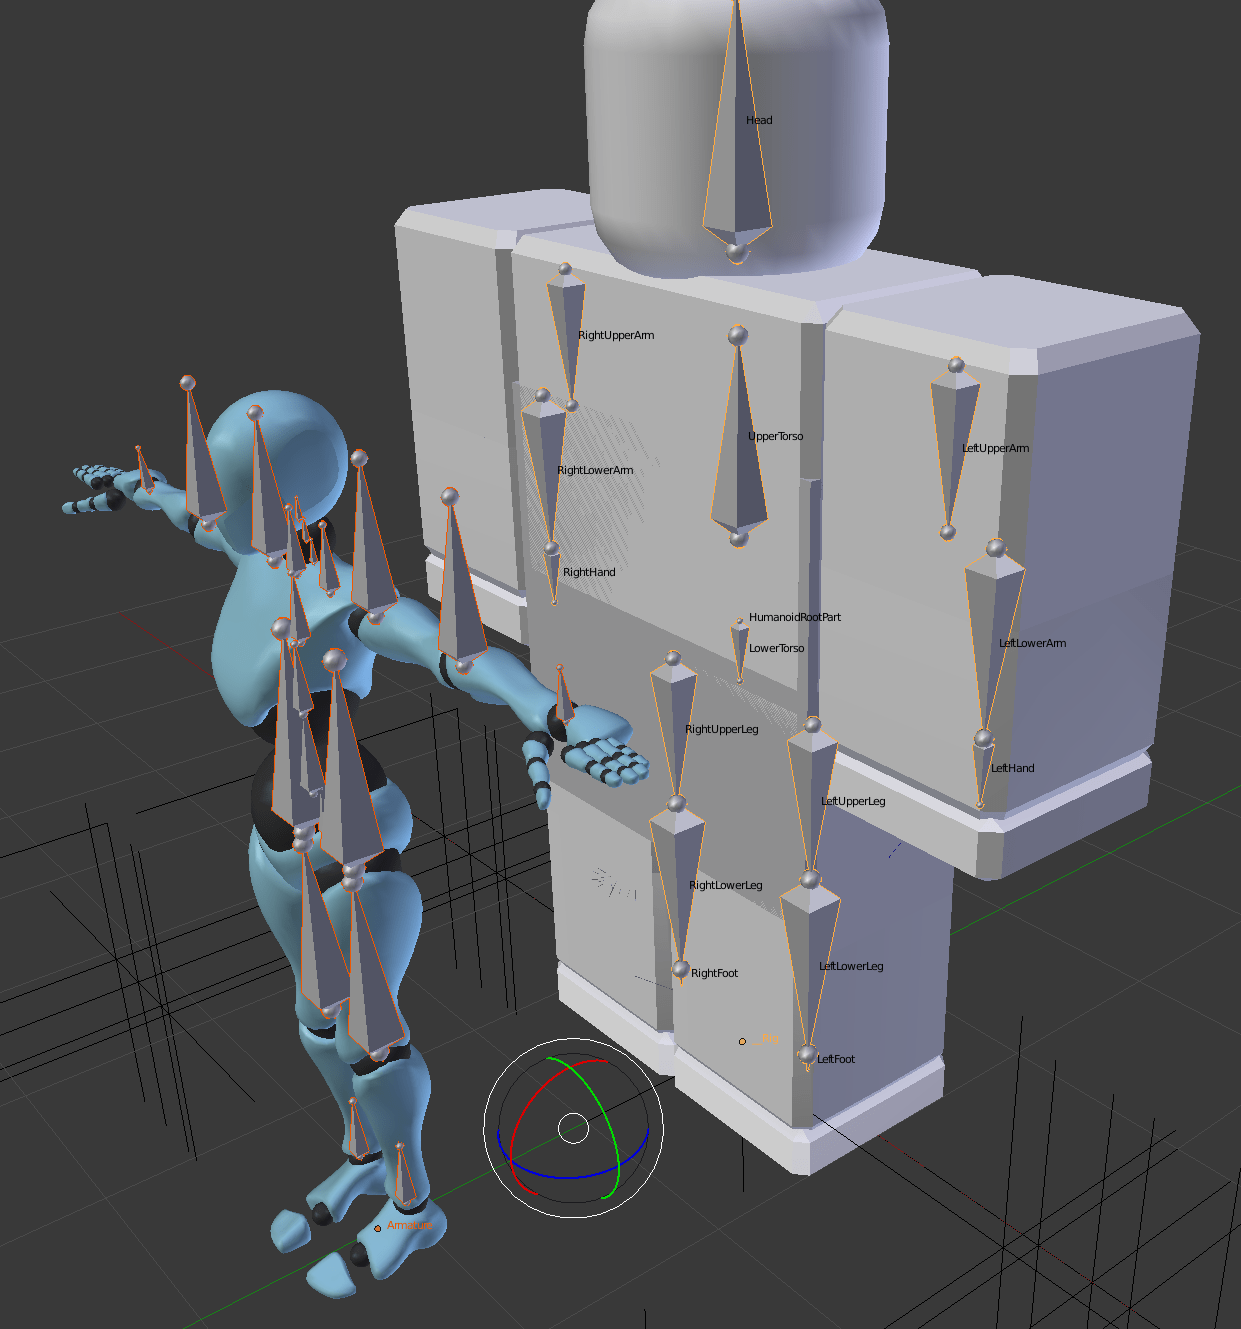Click the LeftFoot bone label

(835, 1059)
